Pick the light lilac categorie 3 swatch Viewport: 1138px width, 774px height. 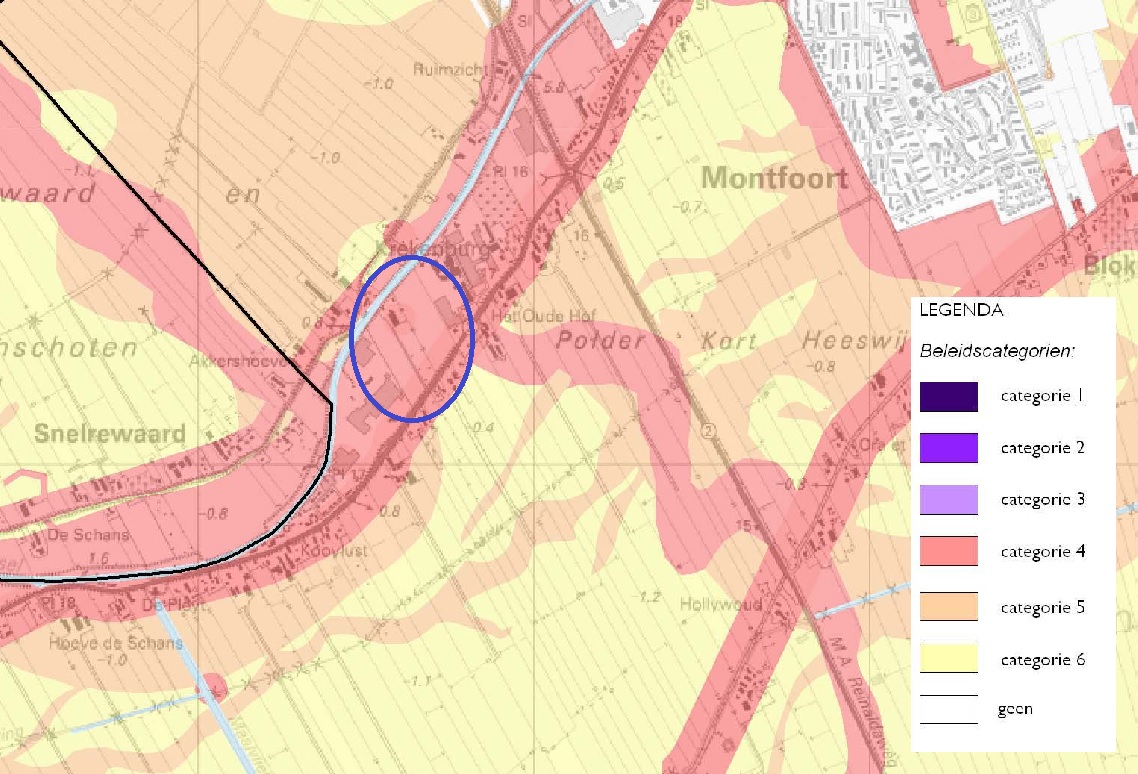point(948,499)
